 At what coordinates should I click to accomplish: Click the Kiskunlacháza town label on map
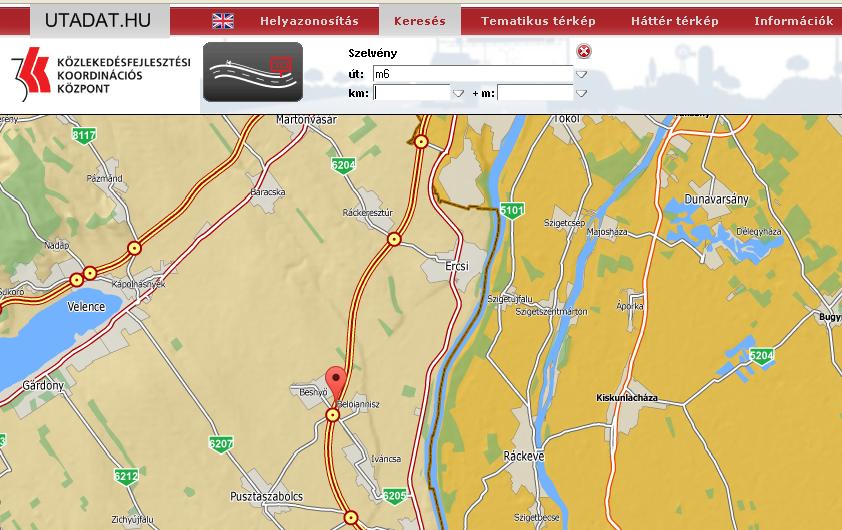point(626,397)
